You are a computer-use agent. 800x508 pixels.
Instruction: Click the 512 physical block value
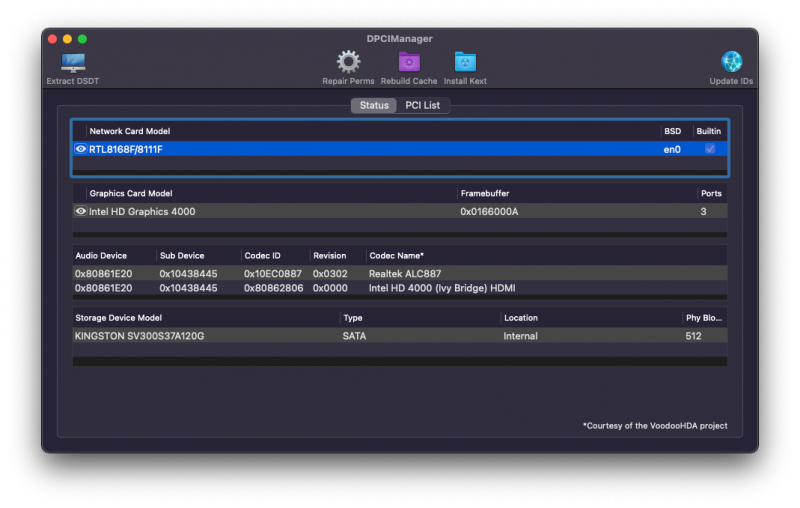pyautogui.click(x=693, y=336)
